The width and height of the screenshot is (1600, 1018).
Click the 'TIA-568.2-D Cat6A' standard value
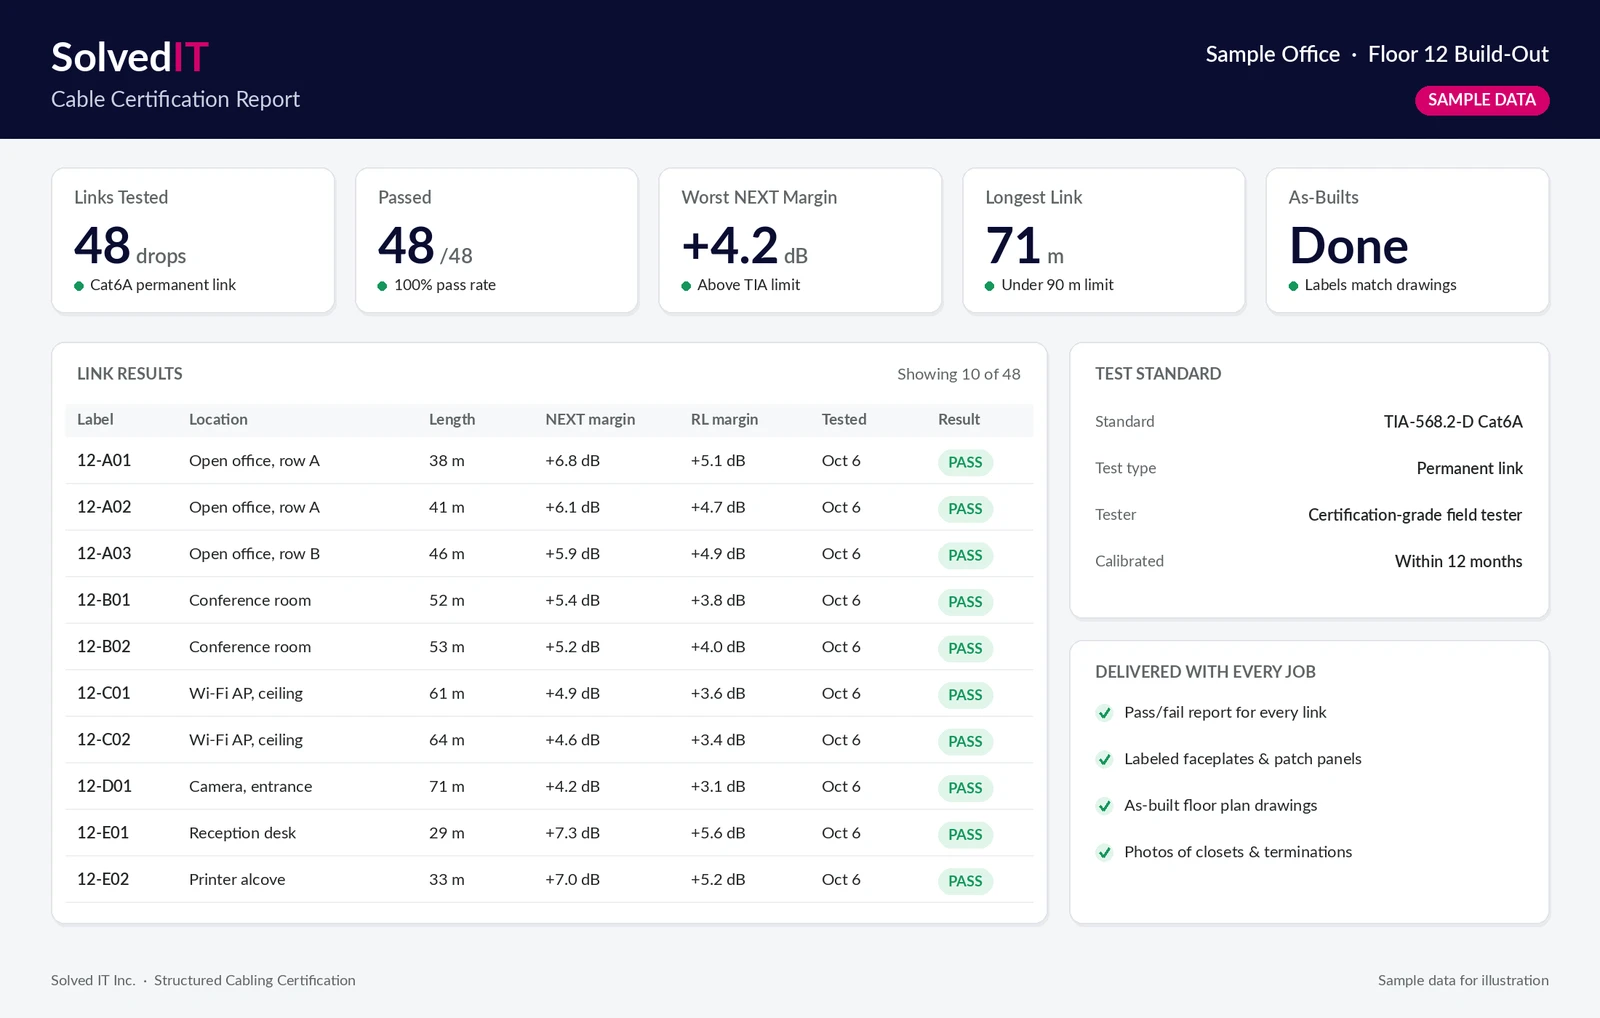pyautogui.click(x=1453, y=422)
